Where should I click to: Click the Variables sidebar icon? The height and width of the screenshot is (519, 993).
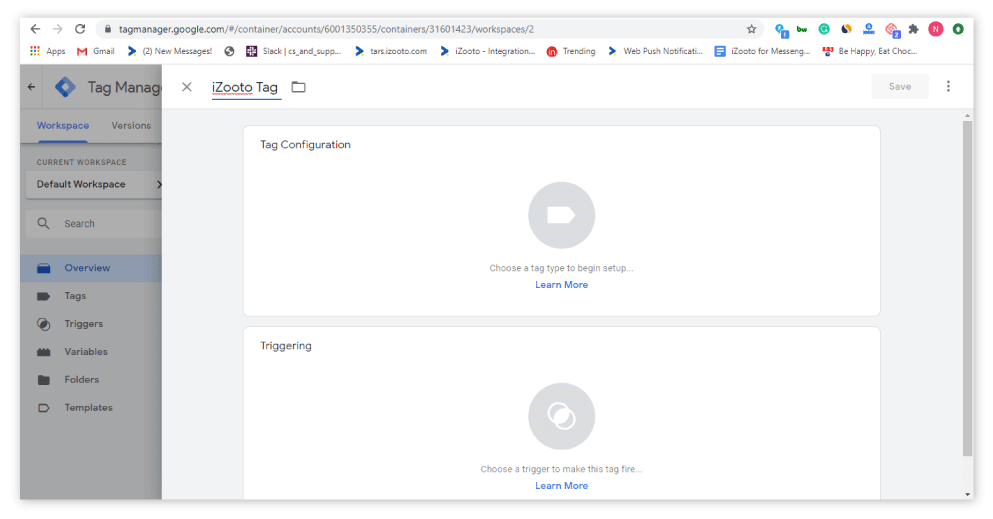[x=44, y=352]
